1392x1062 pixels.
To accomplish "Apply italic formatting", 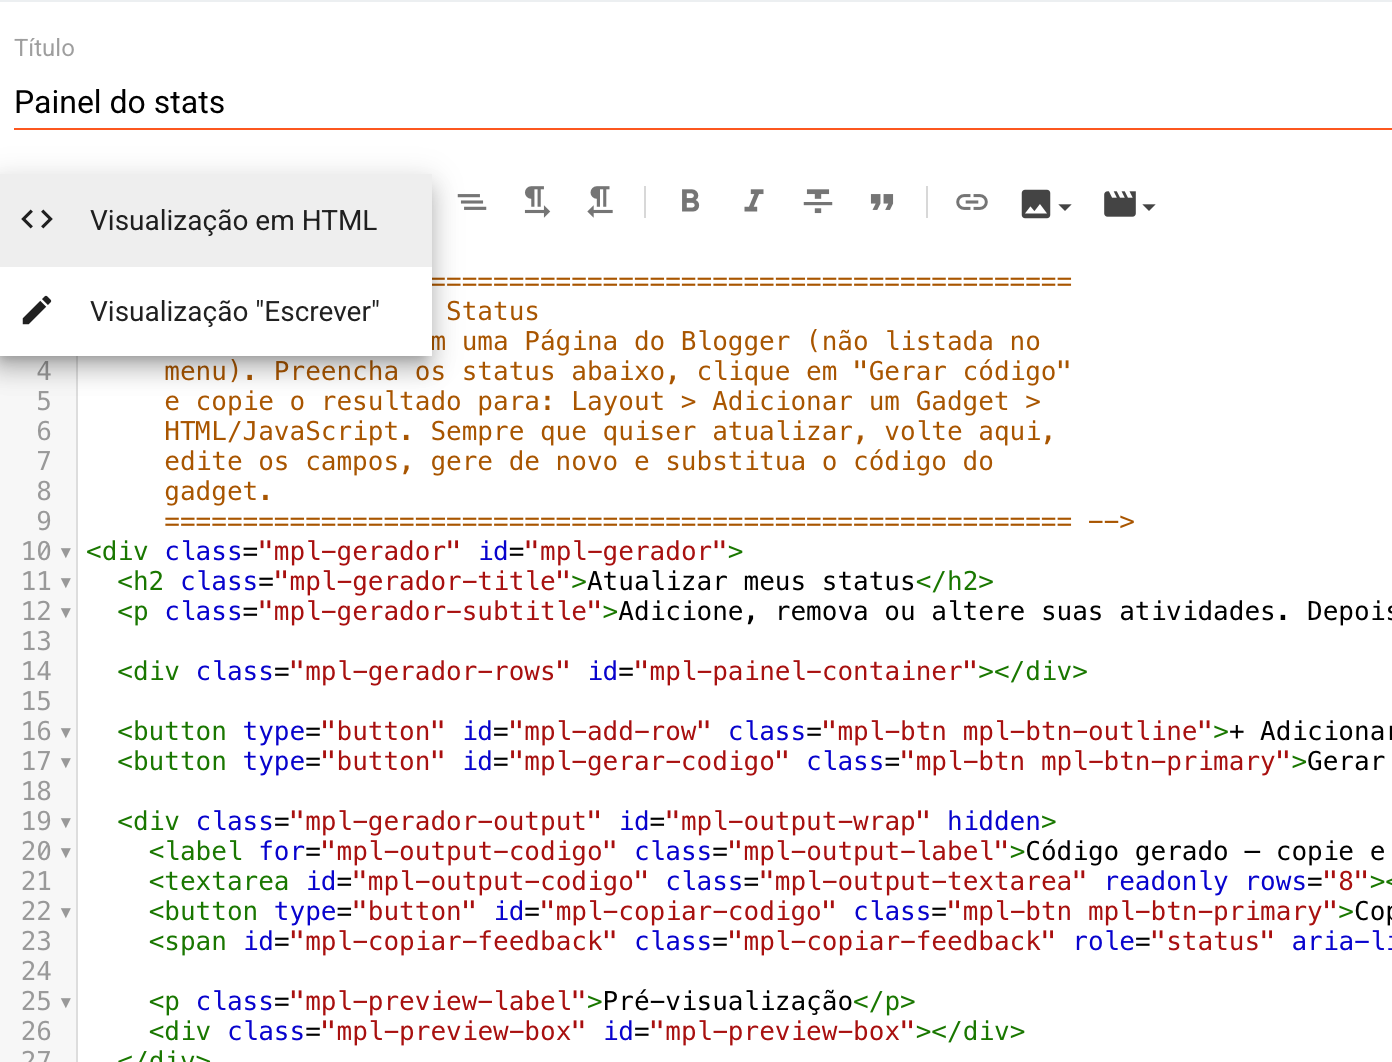I will [754, 202].
